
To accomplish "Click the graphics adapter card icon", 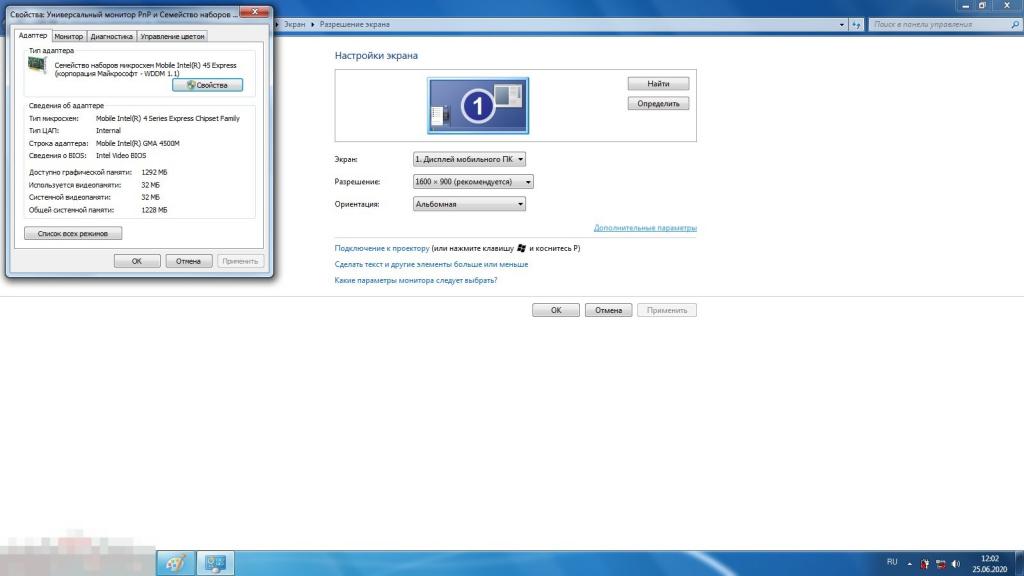I will tap(37, 65).
